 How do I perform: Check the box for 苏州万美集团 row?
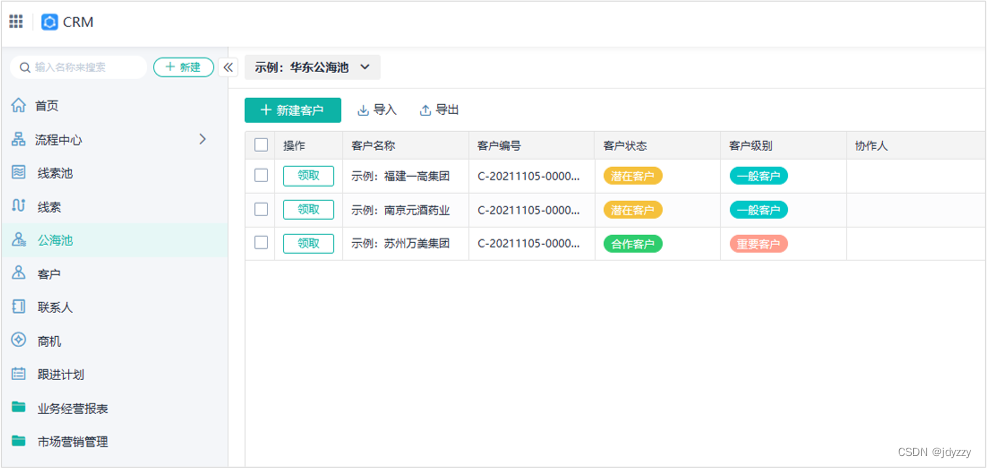pyautogui.click(x=261, y=243)
